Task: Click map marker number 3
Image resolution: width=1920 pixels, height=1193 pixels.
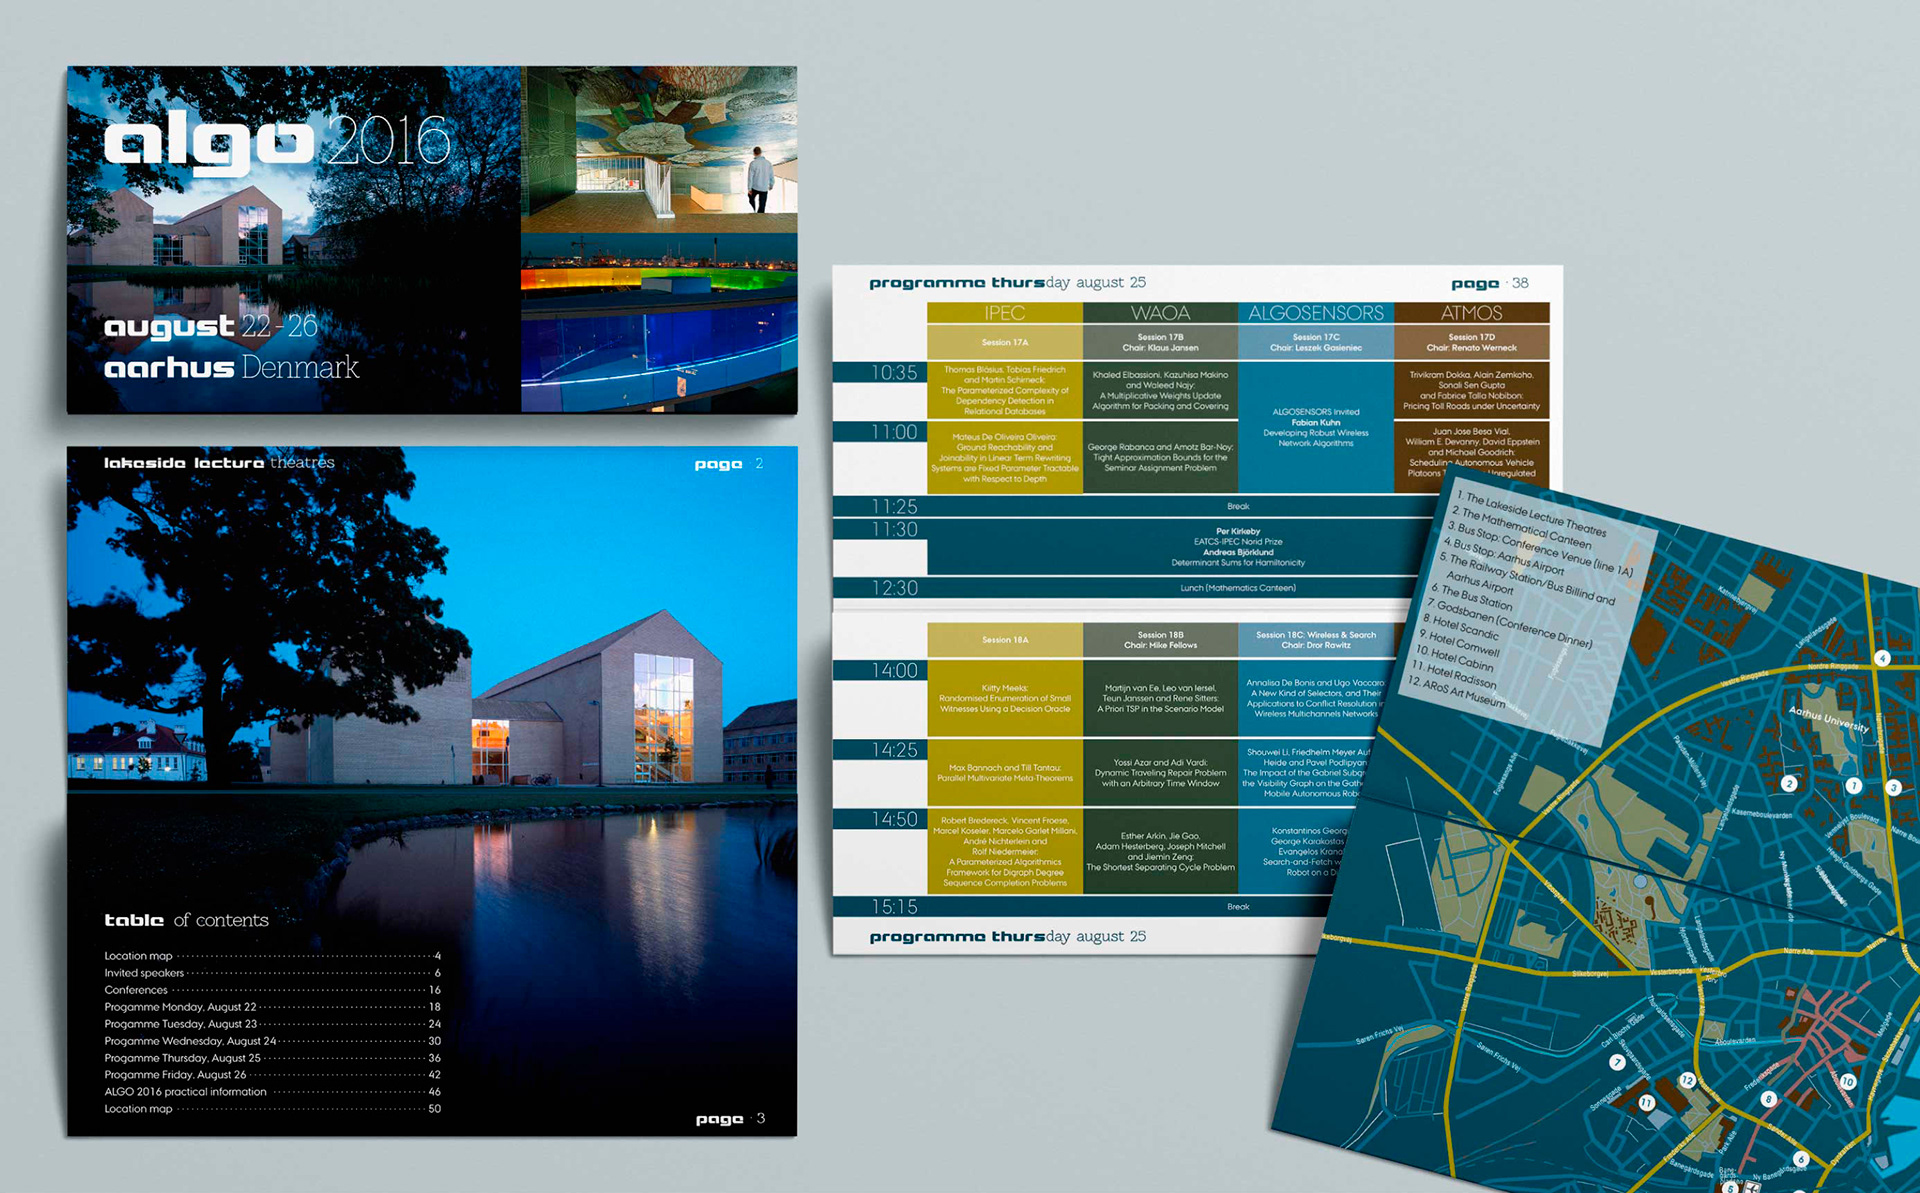Action: coord(1893,788)
